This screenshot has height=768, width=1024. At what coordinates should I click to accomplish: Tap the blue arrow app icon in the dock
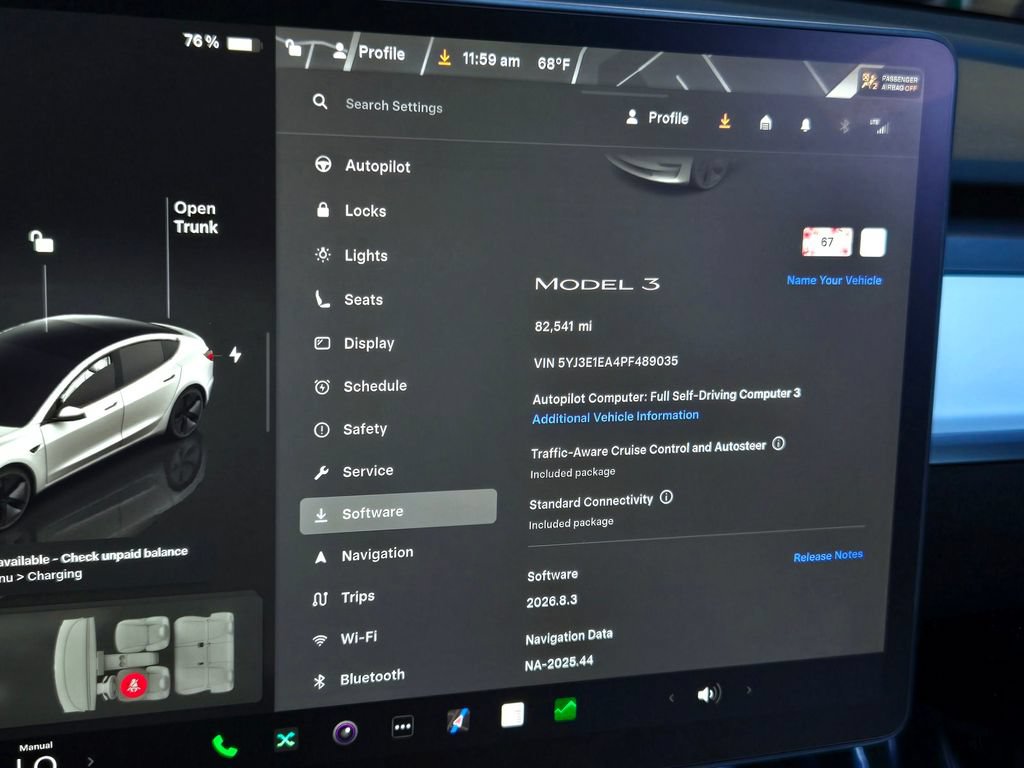tap(458, 721)
